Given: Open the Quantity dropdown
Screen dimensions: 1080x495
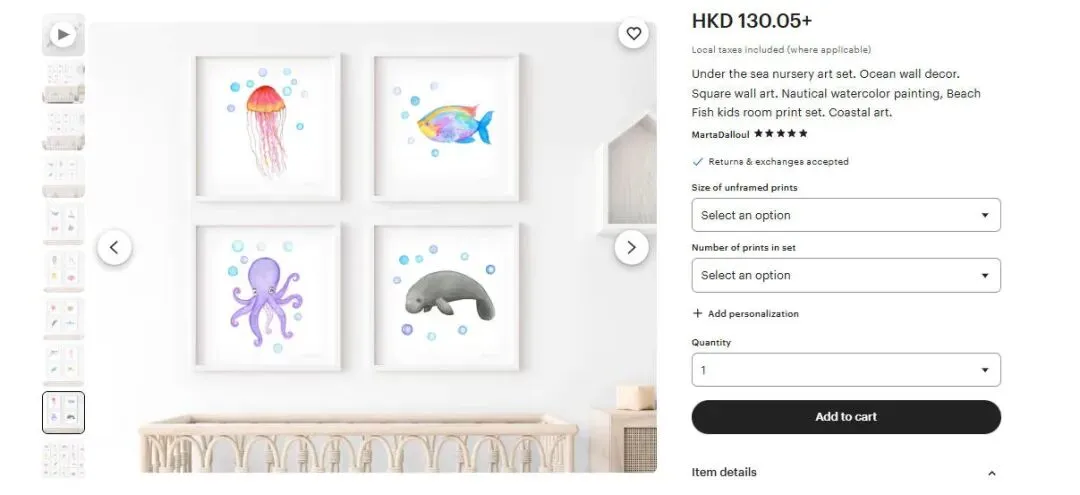Looking at the screenshot, I should [846, 370].
